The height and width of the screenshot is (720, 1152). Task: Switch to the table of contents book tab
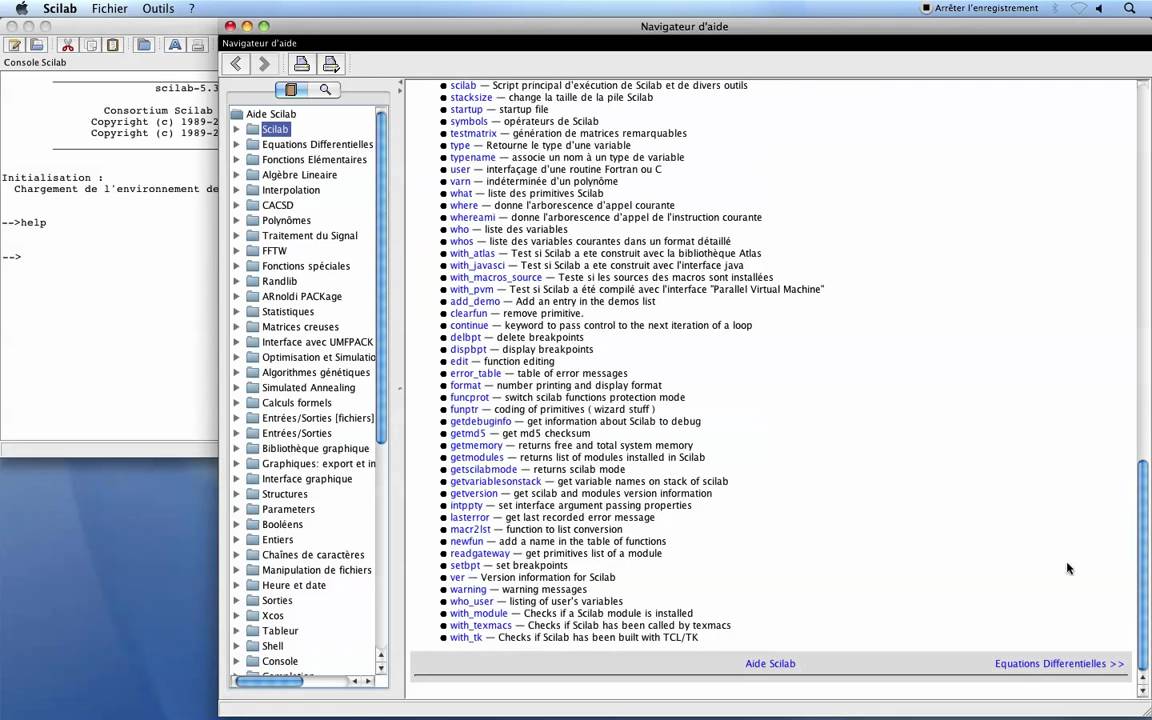(x=292, y=90)
